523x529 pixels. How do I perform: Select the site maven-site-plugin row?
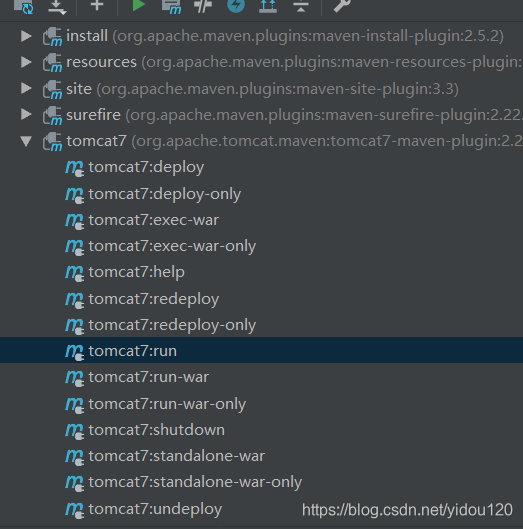point(262,88)
